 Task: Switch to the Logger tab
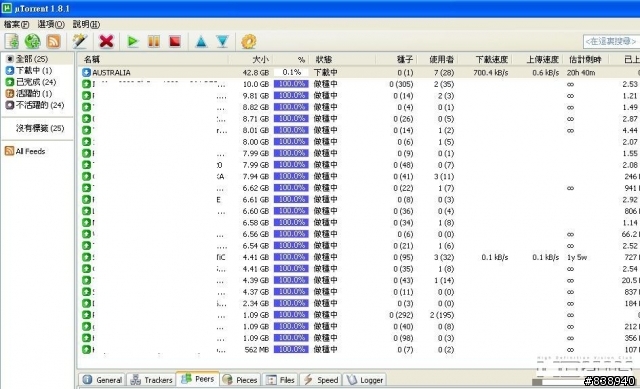[365, 380]
